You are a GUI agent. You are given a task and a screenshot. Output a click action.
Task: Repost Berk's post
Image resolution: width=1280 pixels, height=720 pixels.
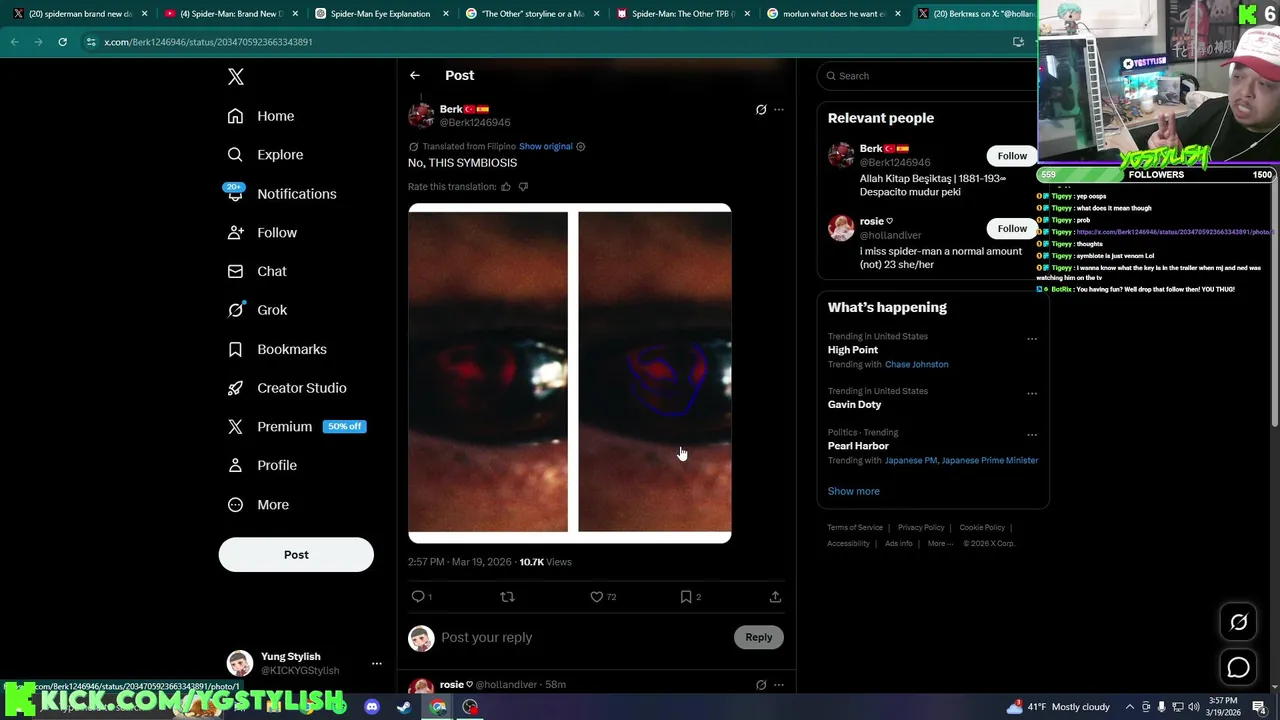tap(507, 597)
